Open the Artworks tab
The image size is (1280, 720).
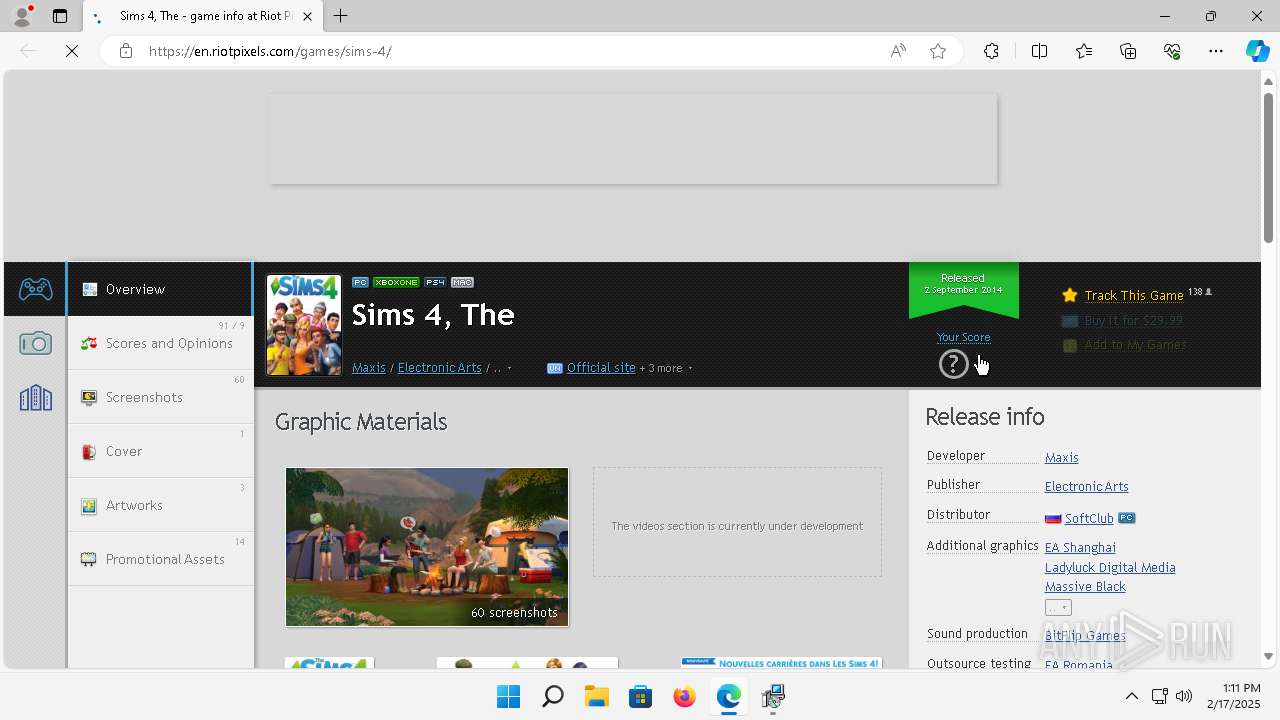coord(160,505)
